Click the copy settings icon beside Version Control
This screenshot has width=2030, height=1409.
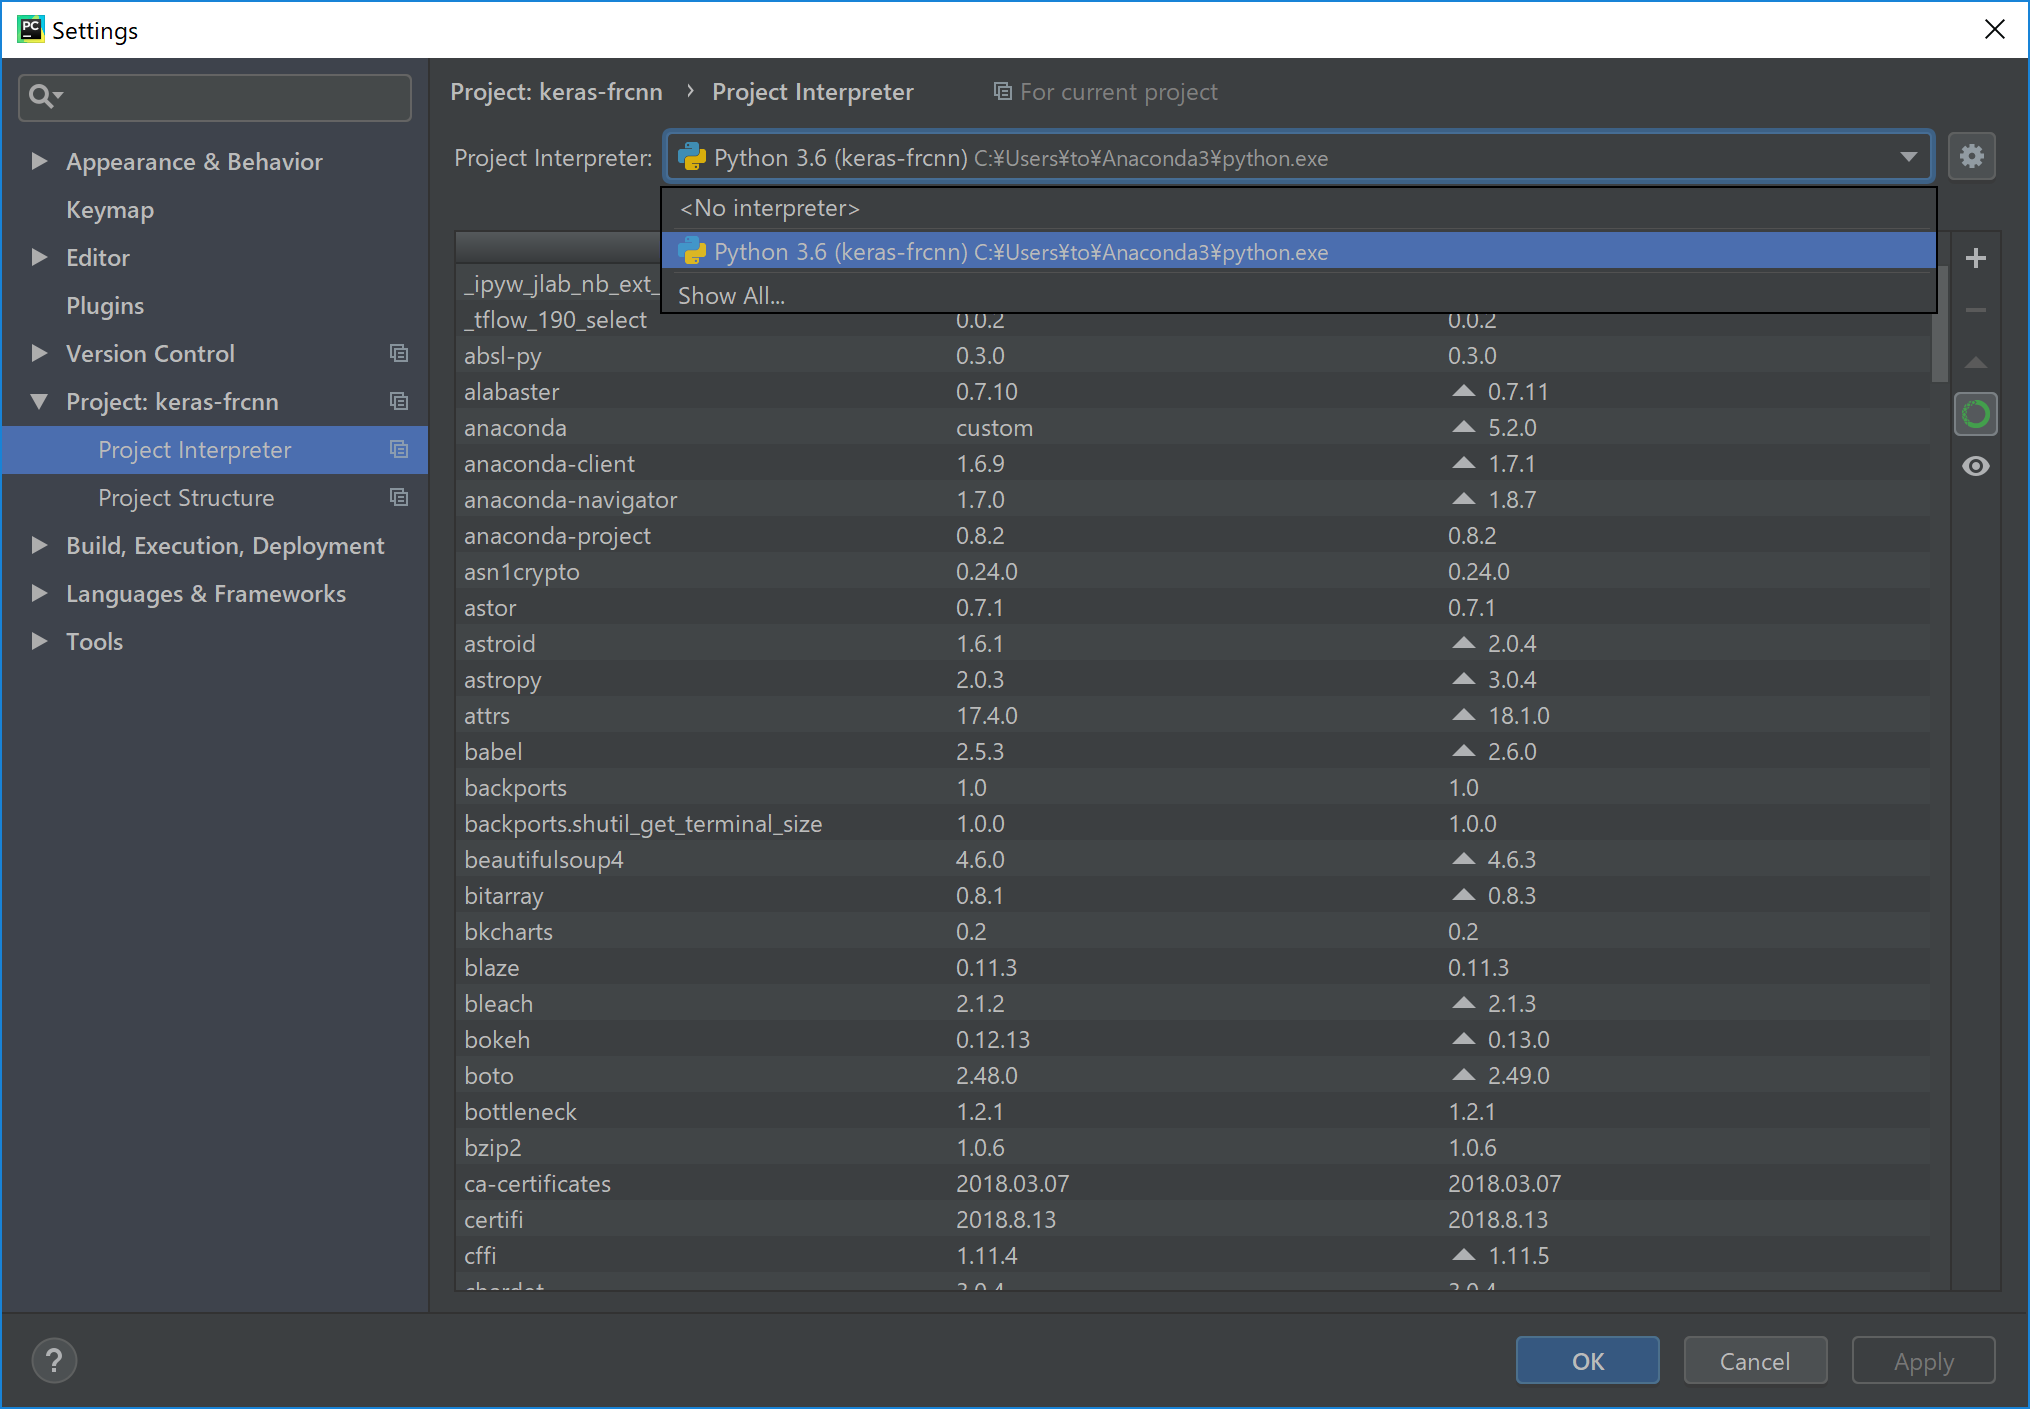pos(399,353)
